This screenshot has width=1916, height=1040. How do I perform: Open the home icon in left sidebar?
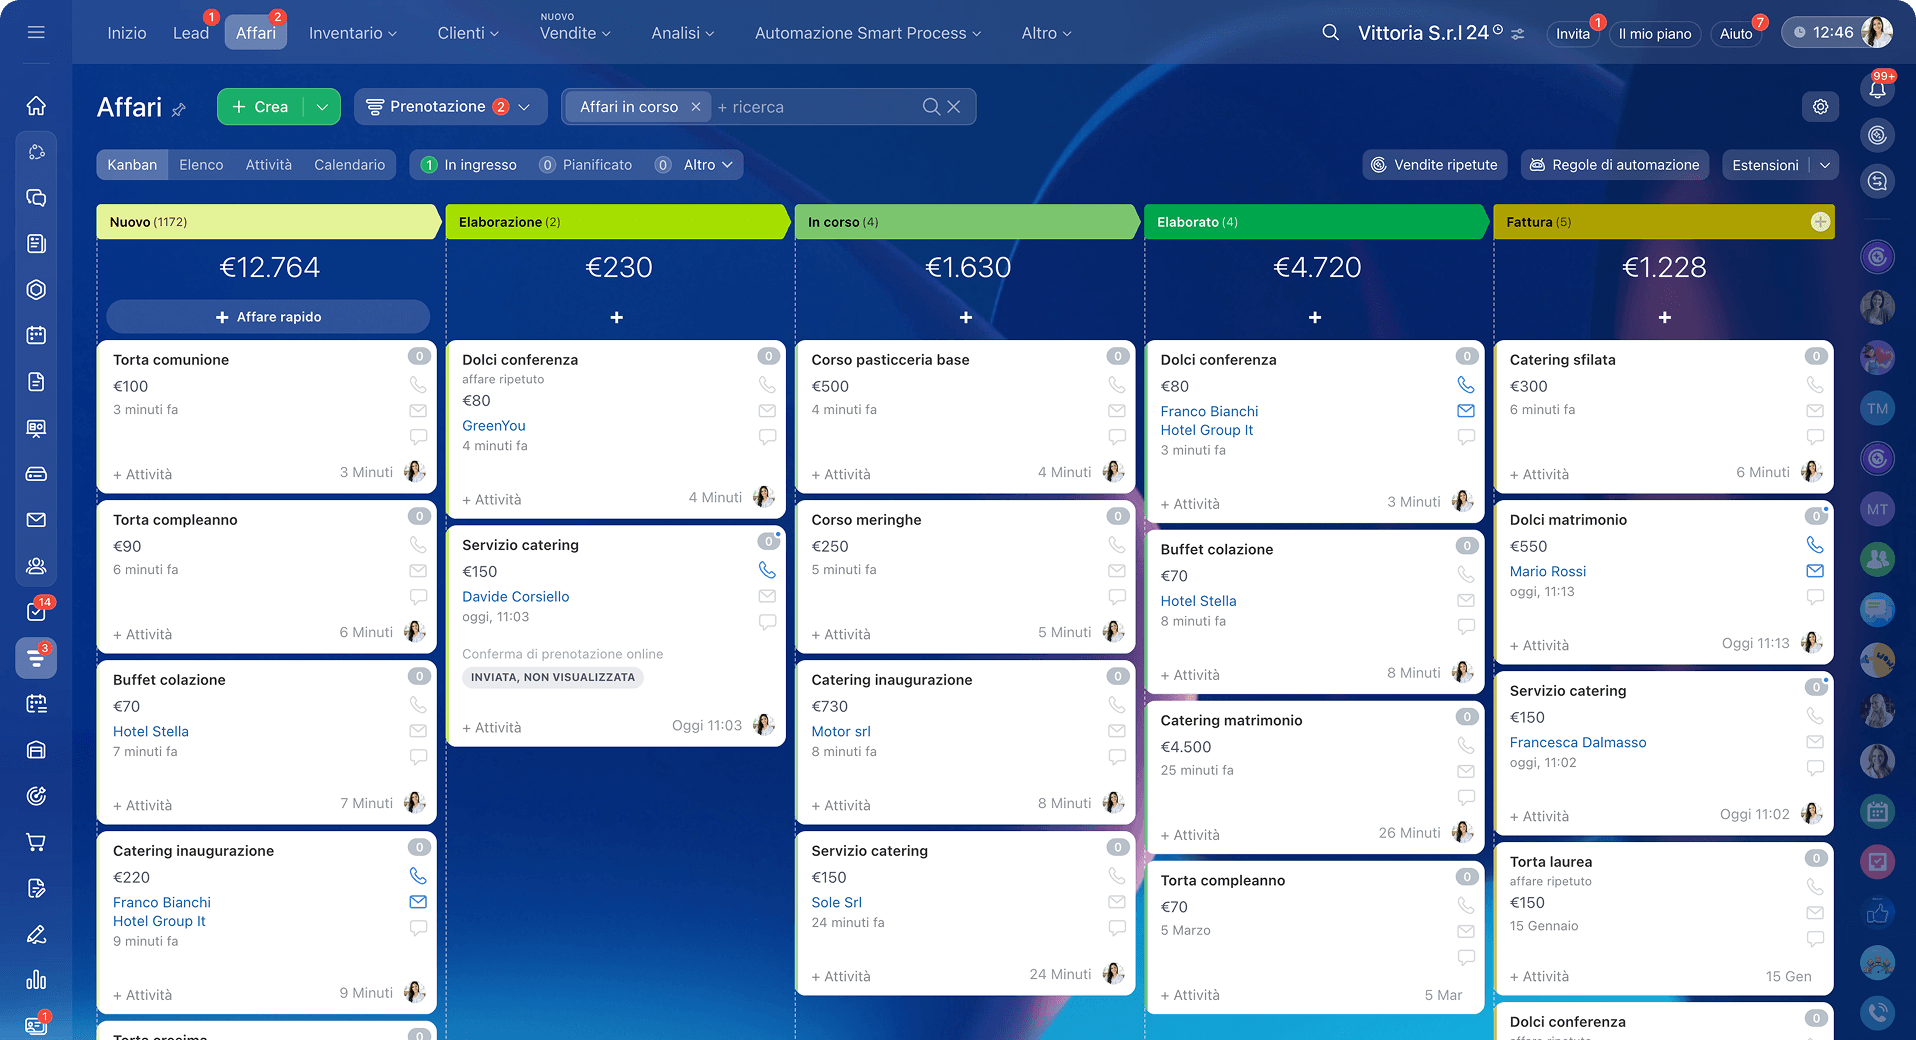[x=36, y=105]
